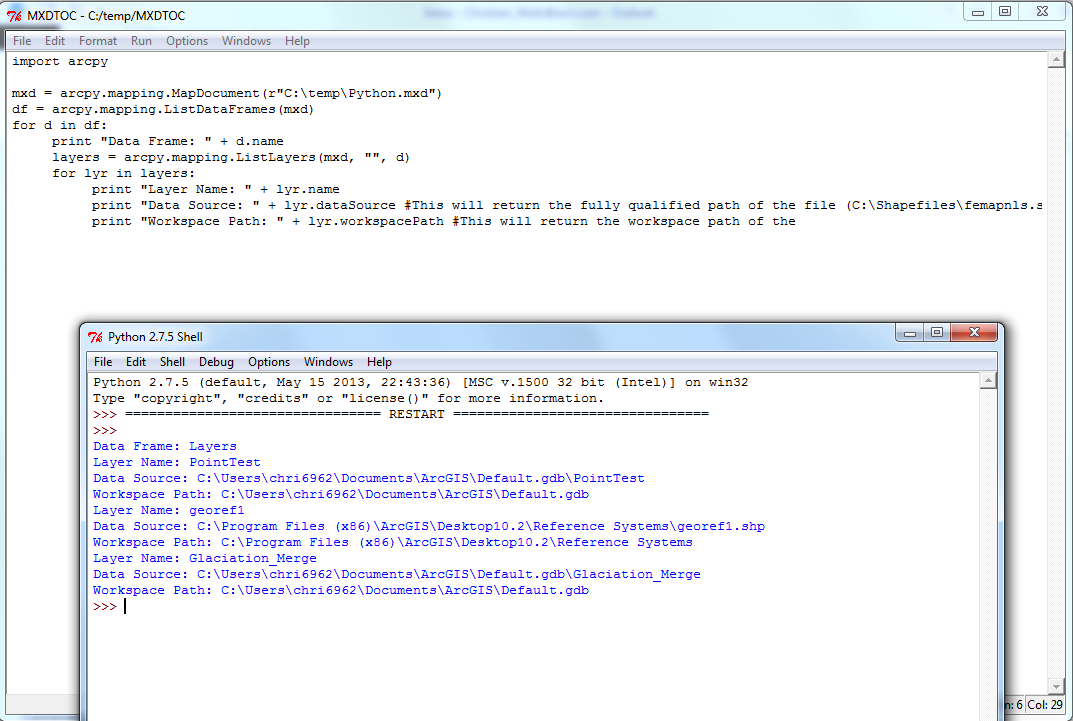Click 'Layer Name: PointTest' output line
Screen dimensions: 1073x721
177,462
